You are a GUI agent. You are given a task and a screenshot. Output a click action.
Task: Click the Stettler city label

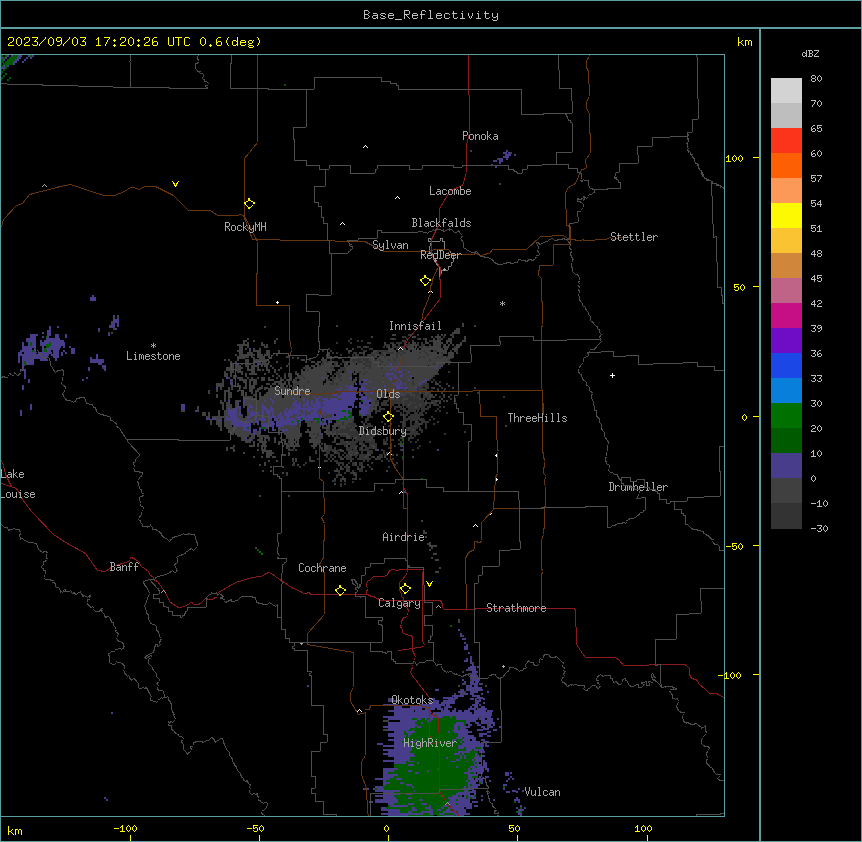pyautogui.click(x=633, y=237)
